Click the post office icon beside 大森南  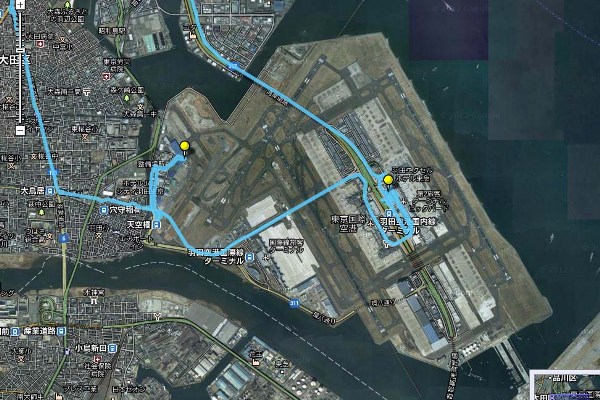(87, 92)
